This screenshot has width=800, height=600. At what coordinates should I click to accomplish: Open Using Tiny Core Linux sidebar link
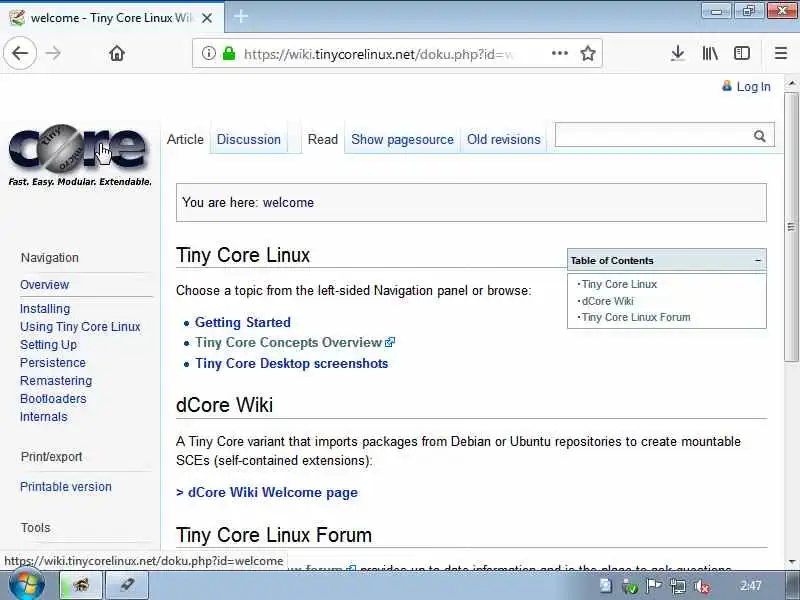[80, 327]
